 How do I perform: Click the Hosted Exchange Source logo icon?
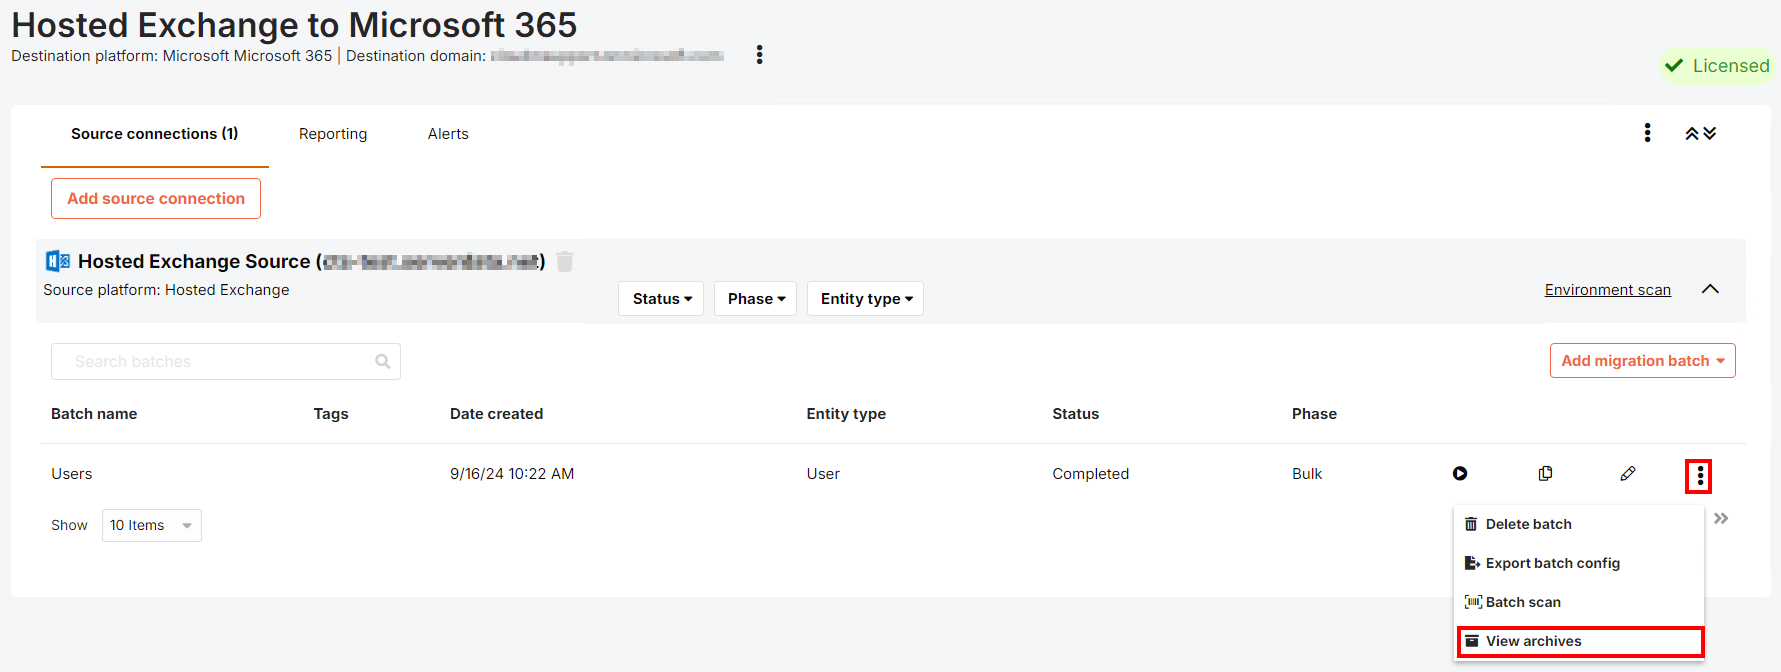coord(58,262)
